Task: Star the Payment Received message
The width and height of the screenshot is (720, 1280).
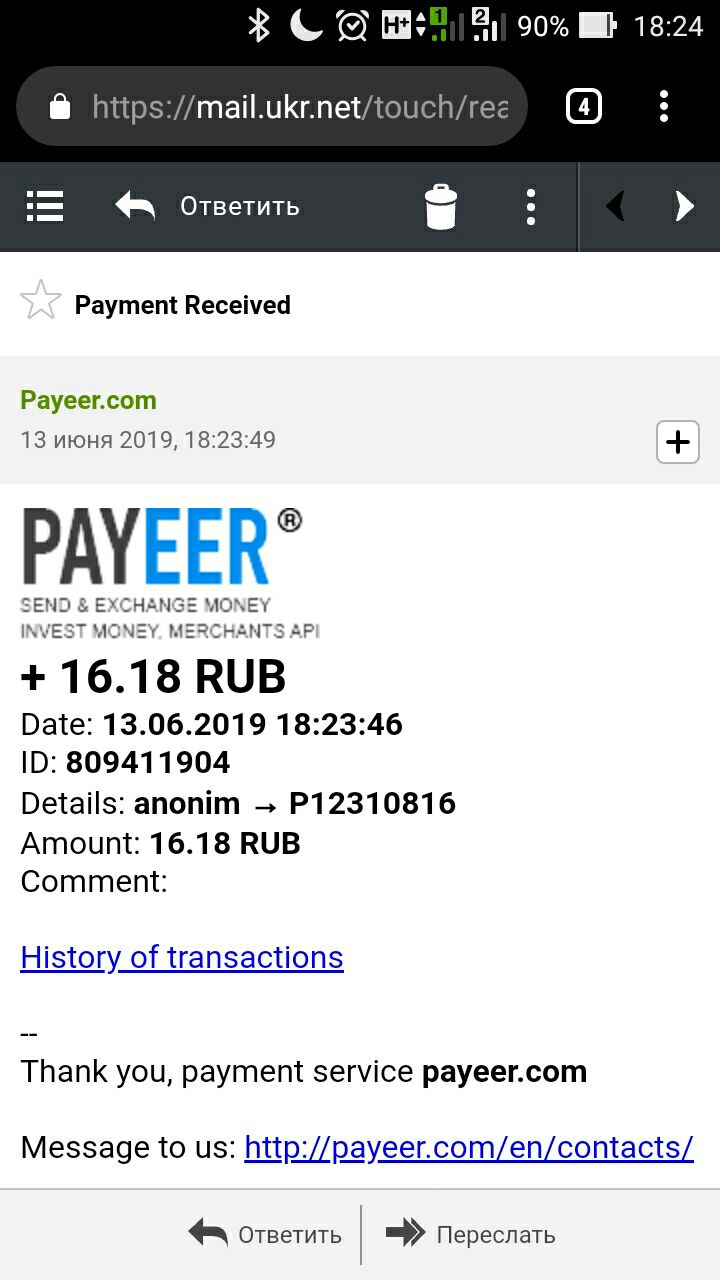Action: pos(41,301)
